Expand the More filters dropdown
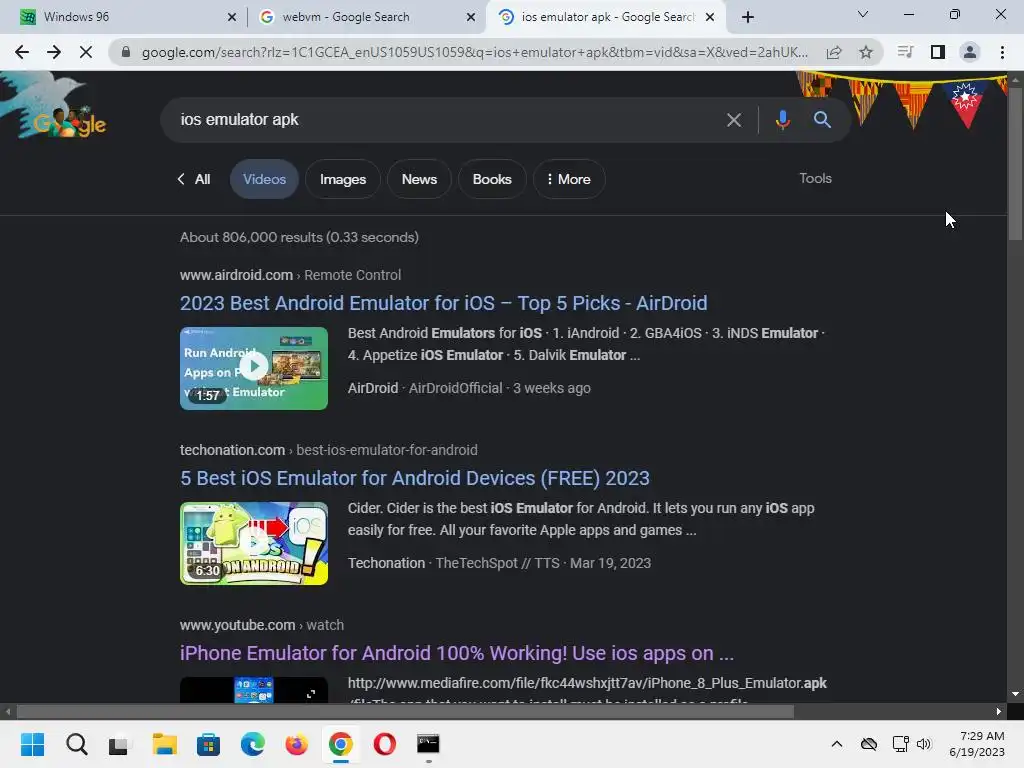Viewport: 1024px width, 768px height. pos(569,180)
